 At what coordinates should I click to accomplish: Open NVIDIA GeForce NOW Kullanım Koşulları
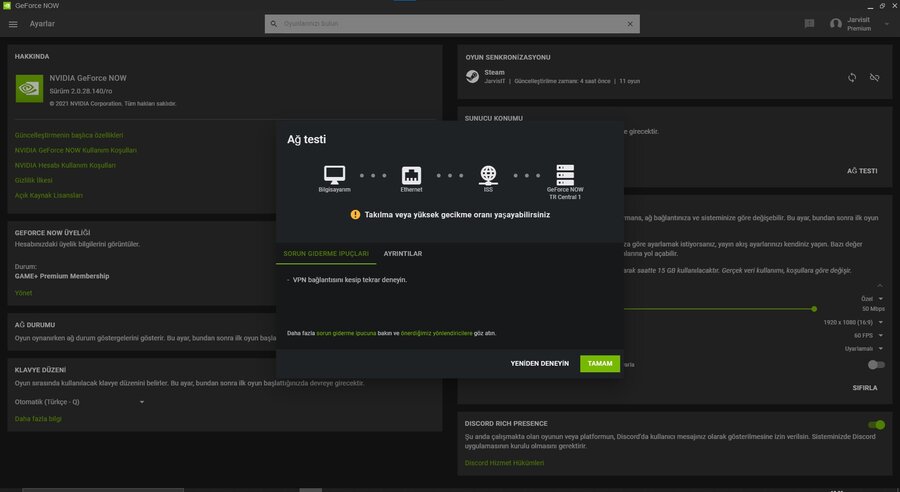(x=76, y=150)
